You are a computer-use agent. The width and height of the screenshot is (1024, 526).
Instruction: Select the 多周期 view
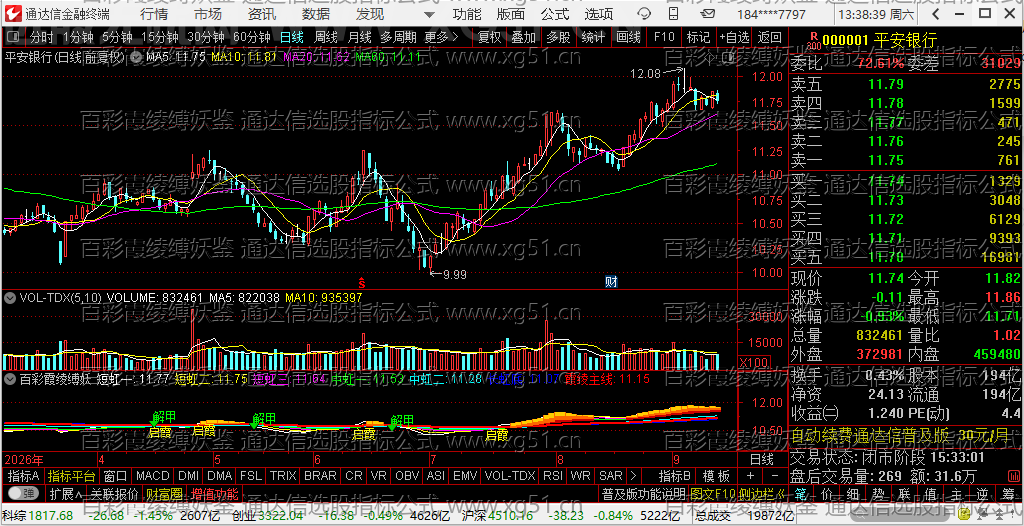coord(399,37)
